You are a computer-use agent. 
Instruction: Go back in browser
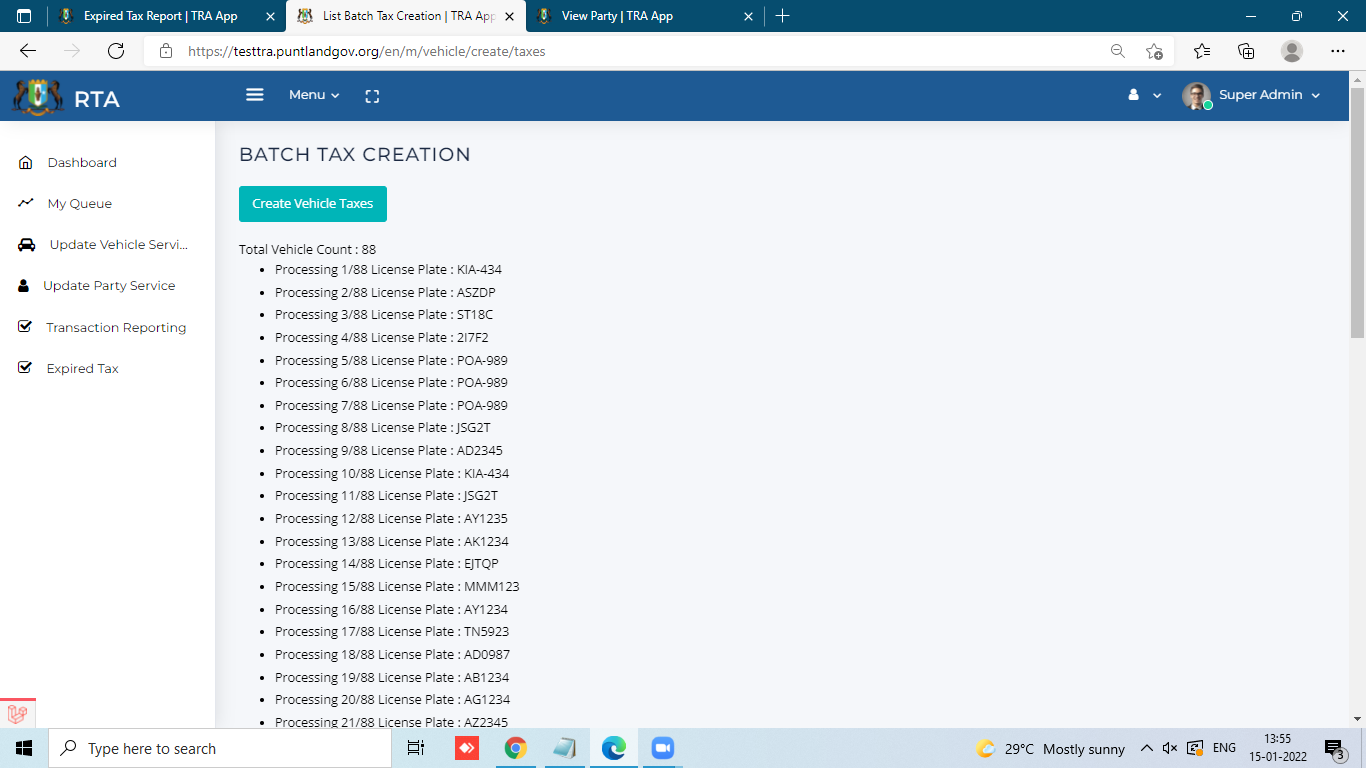click(28, 51)
